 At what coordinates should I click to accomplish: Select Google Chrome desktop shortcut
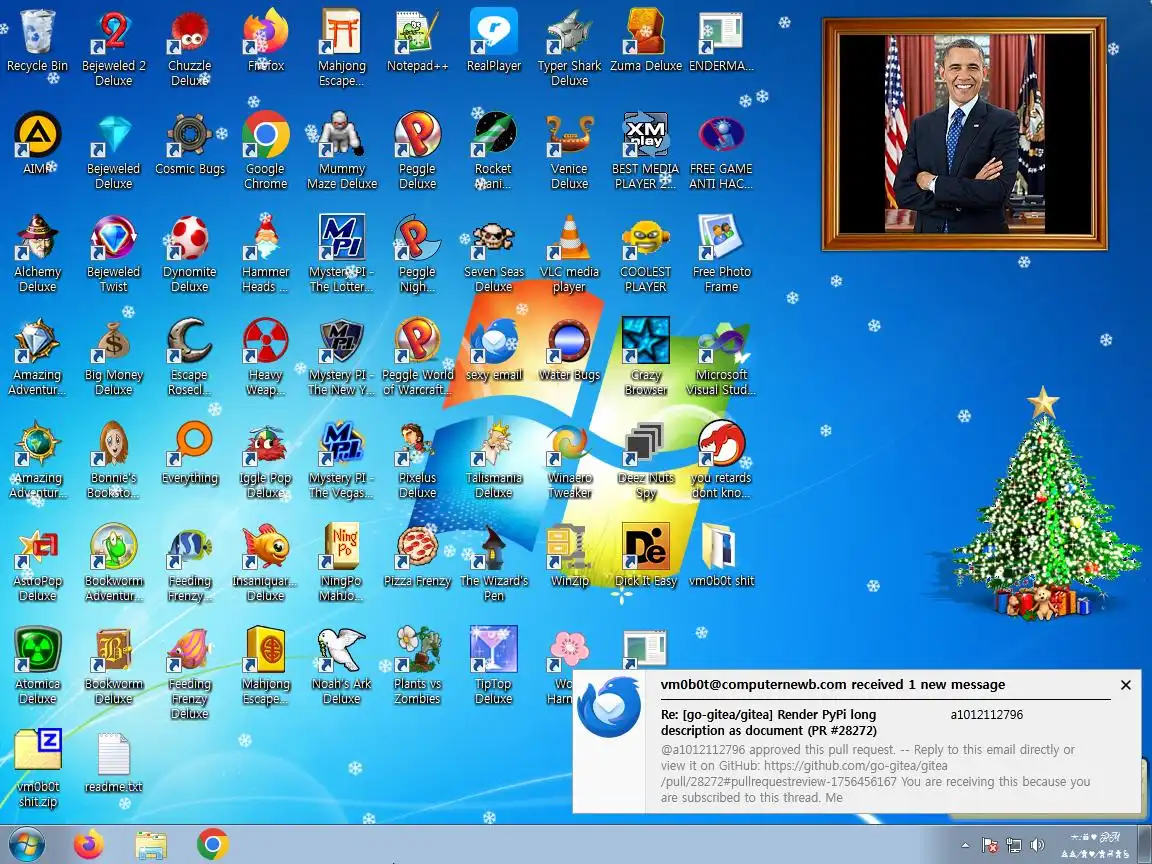[266, 151]
